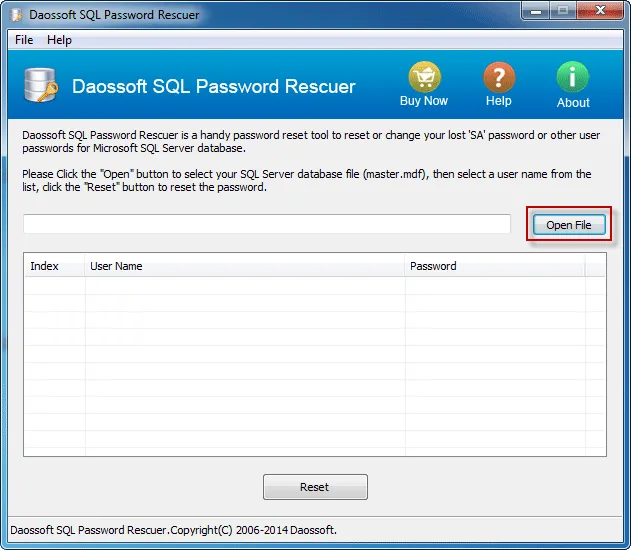Screen dimensions: 631x550
Task: Click the green About info icon
Action: pos(572,77)
